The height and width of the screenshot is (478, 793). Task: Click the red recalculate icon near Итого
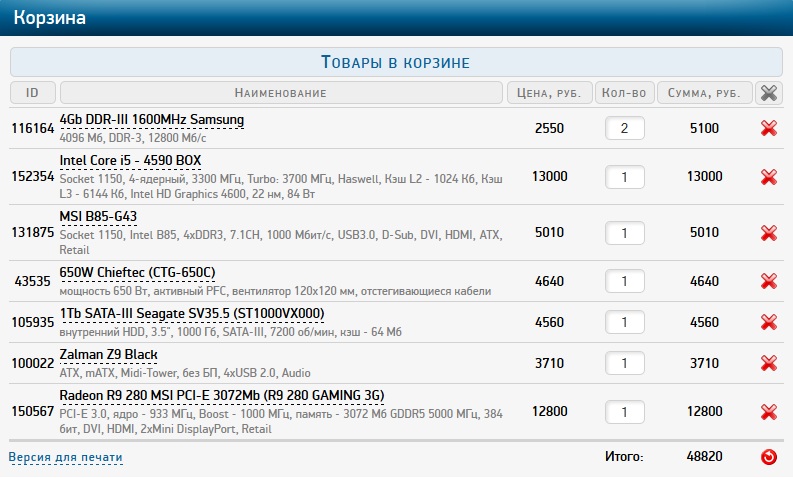click(768, 457)
